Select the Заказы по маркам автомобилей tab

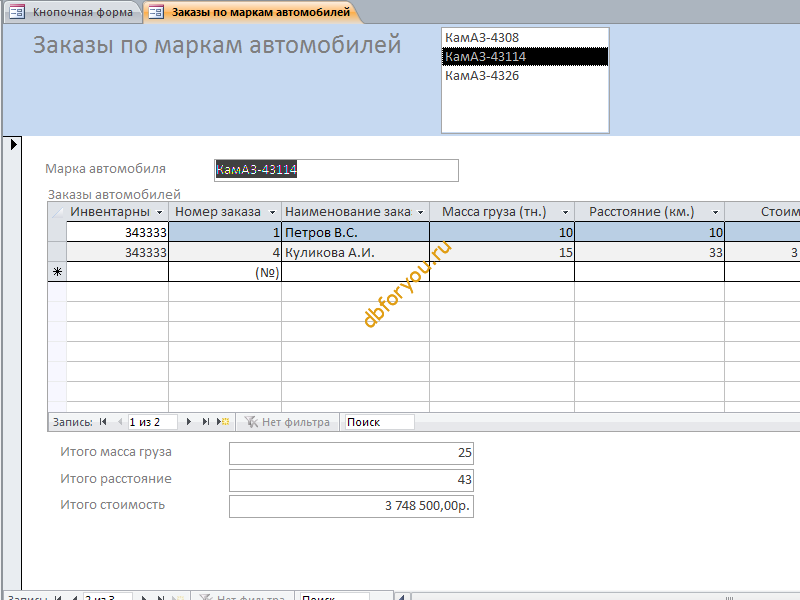coord(253,12)
